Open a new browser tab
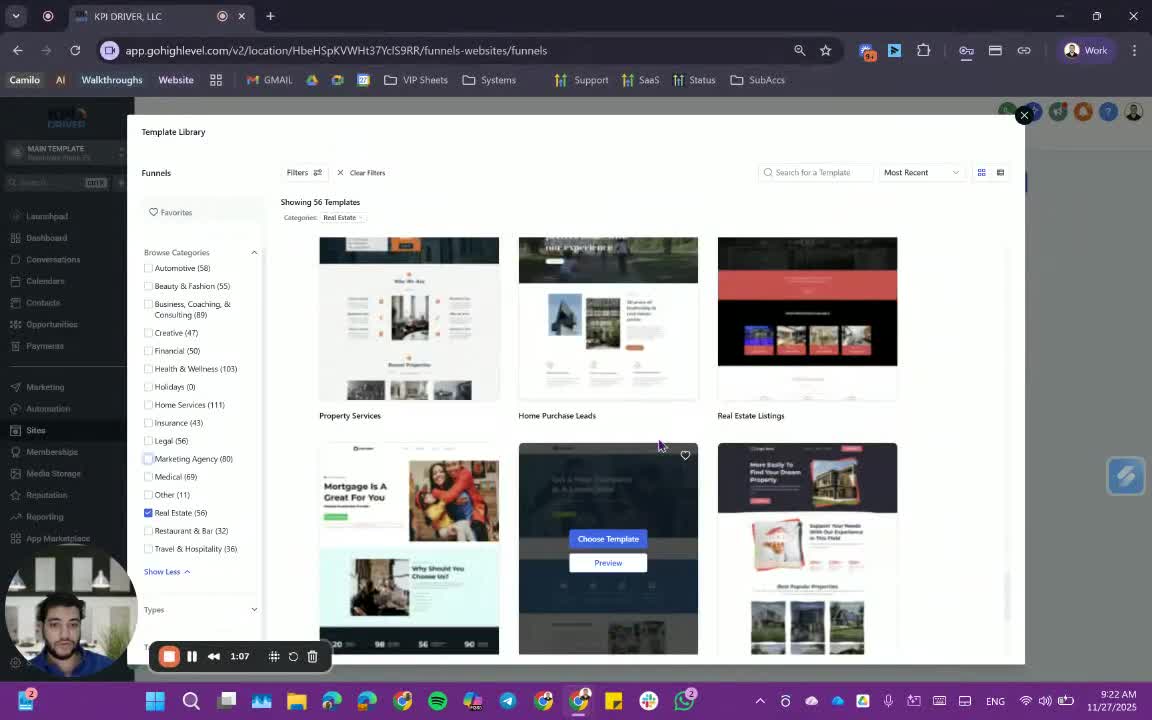1152x720 pixels. click(x=270, y=16)
